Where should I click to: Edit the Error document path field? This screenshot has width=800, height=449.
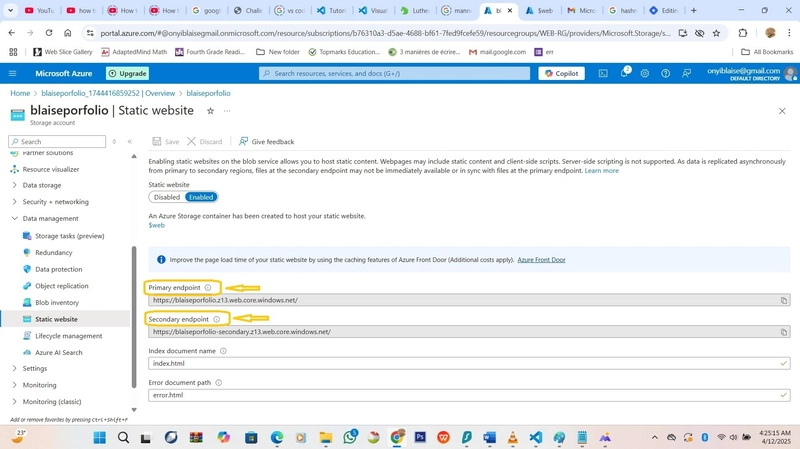[469, 395]
